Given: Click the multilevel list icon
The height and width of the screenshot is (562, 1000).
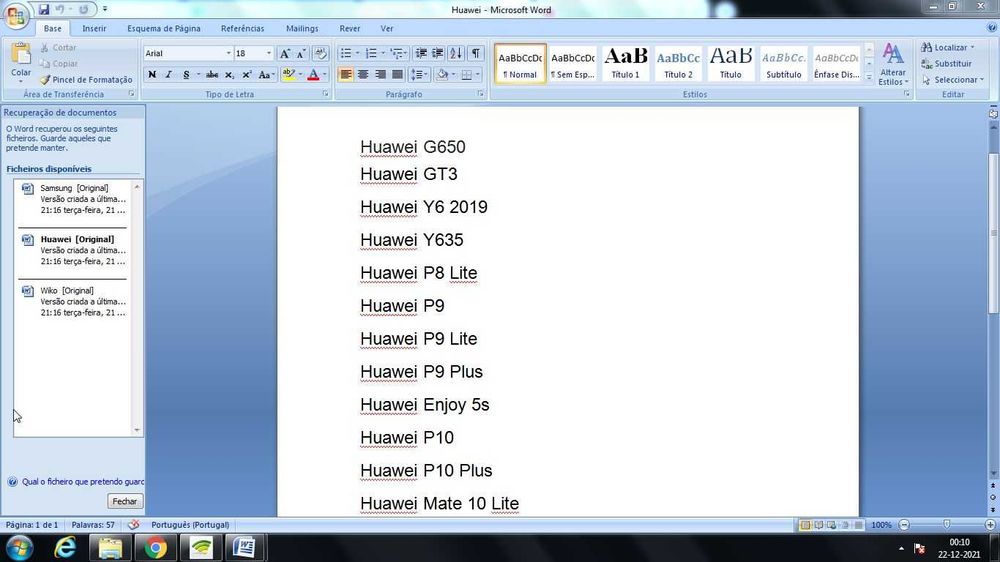Looking at the screenshot, I should click(x=397, y=54).
